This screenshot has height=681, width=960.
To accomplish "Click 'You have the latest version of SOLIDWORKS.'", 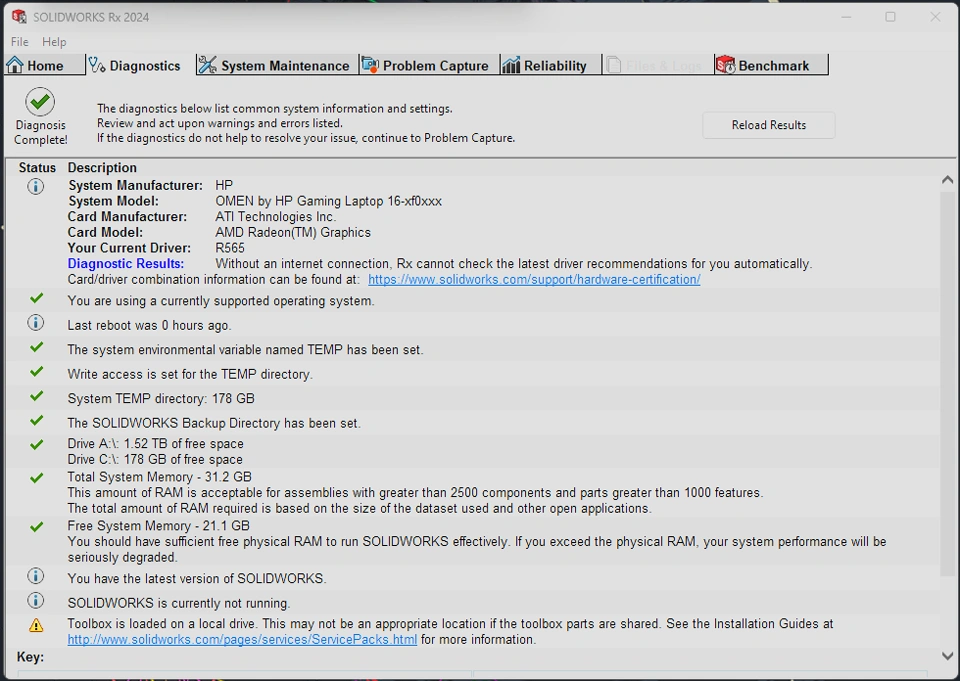I will click(197, 579).
